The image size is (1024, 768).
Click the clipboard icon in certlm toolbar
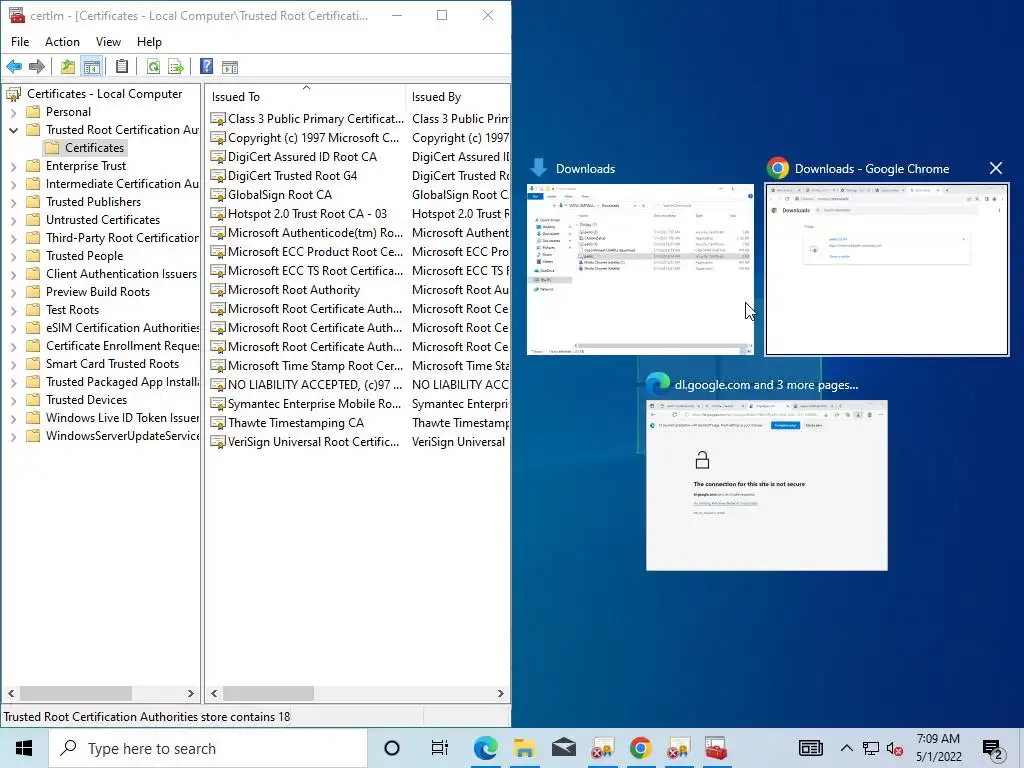[x=122, y=67]
